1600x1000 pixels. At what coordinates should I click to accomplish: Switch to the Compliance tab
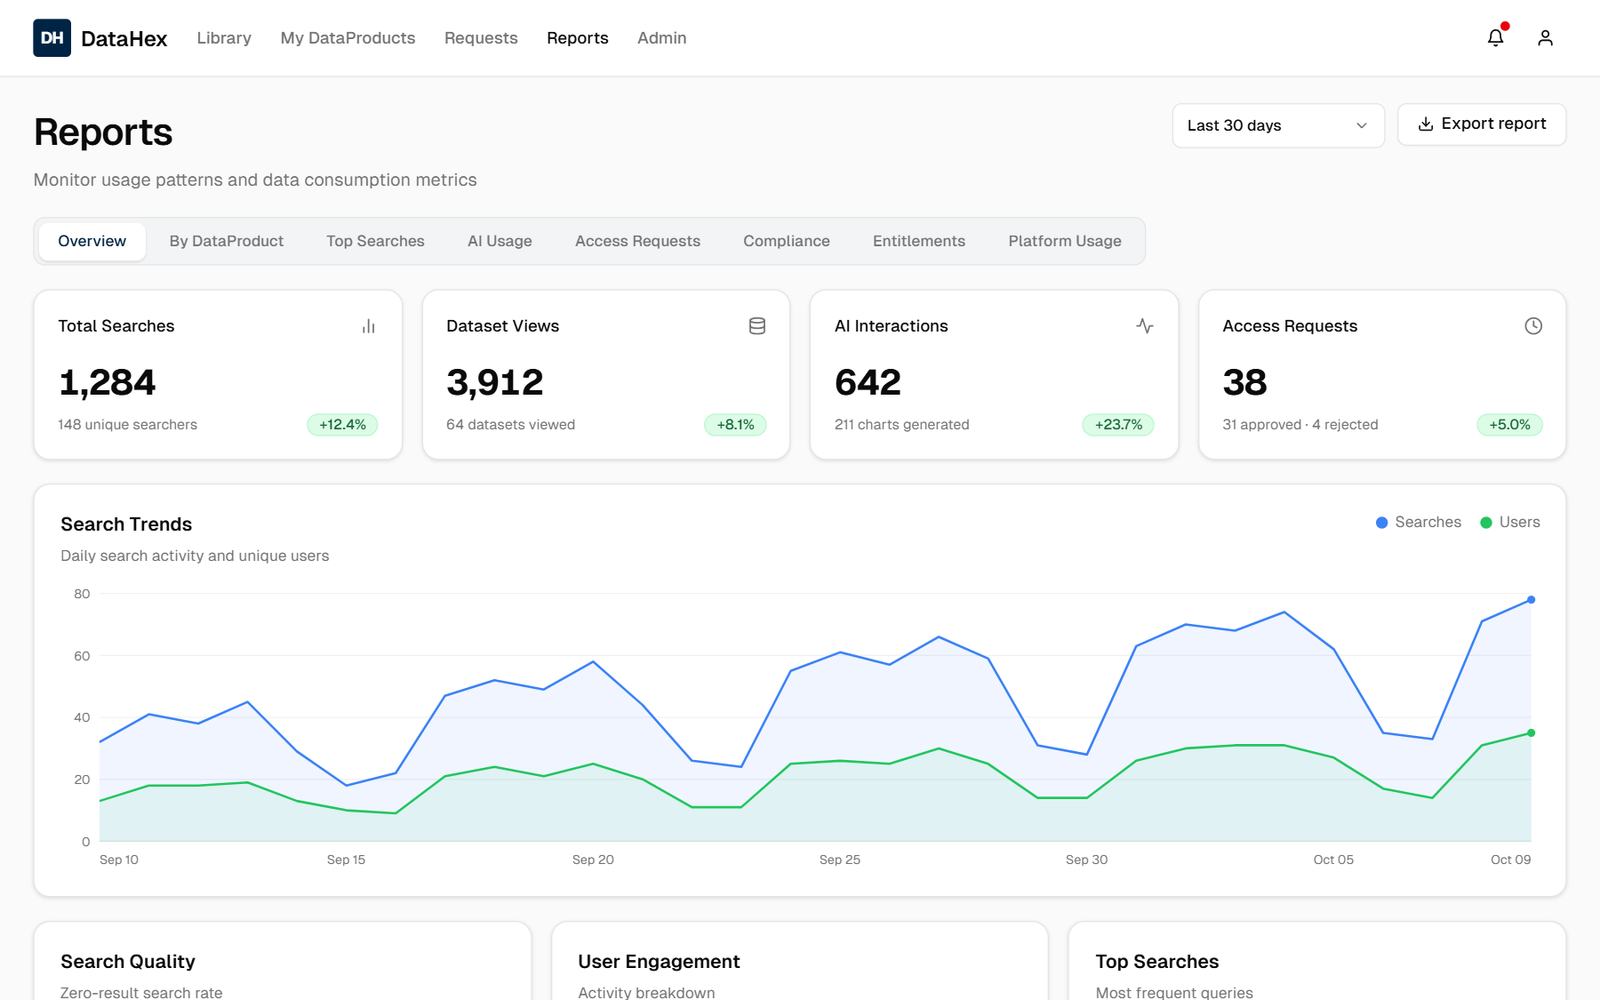786,241
